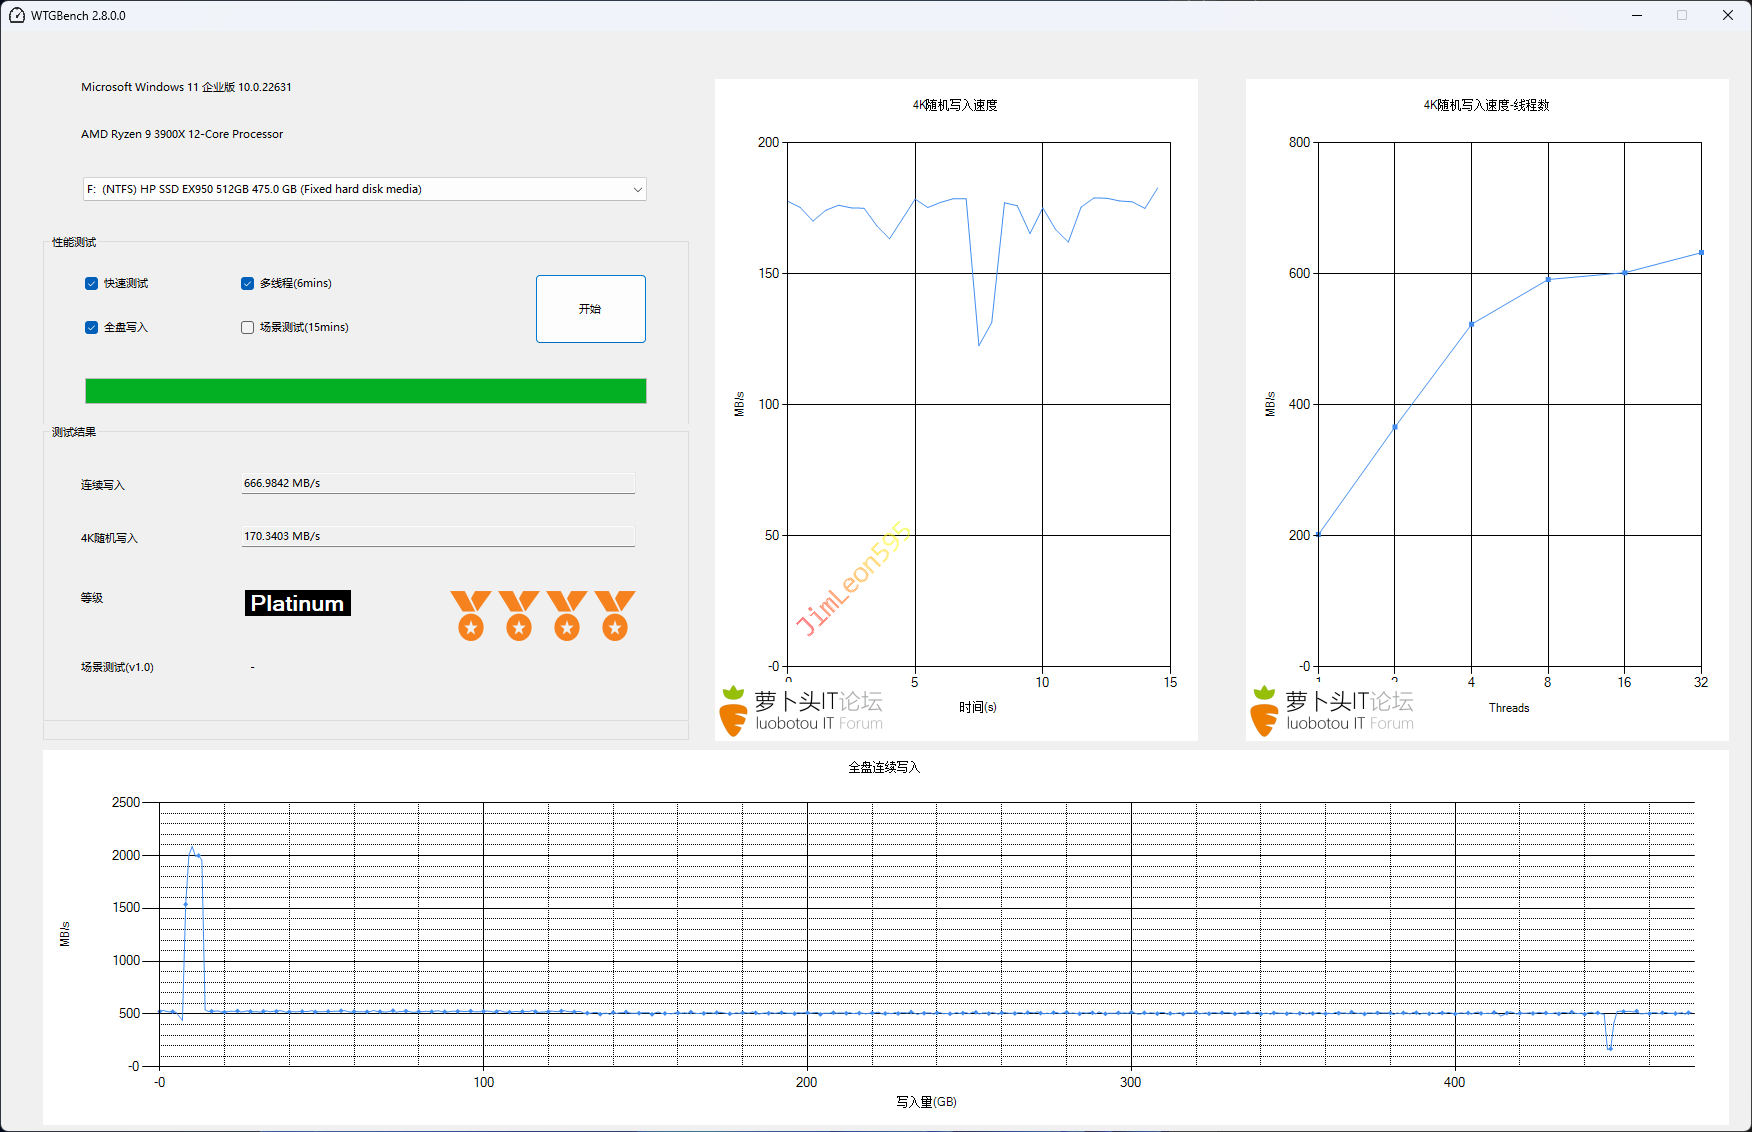Screen dimensions: 1752x1132
Task: Click the 4K随机写入 result field
Action: (438, 537)
